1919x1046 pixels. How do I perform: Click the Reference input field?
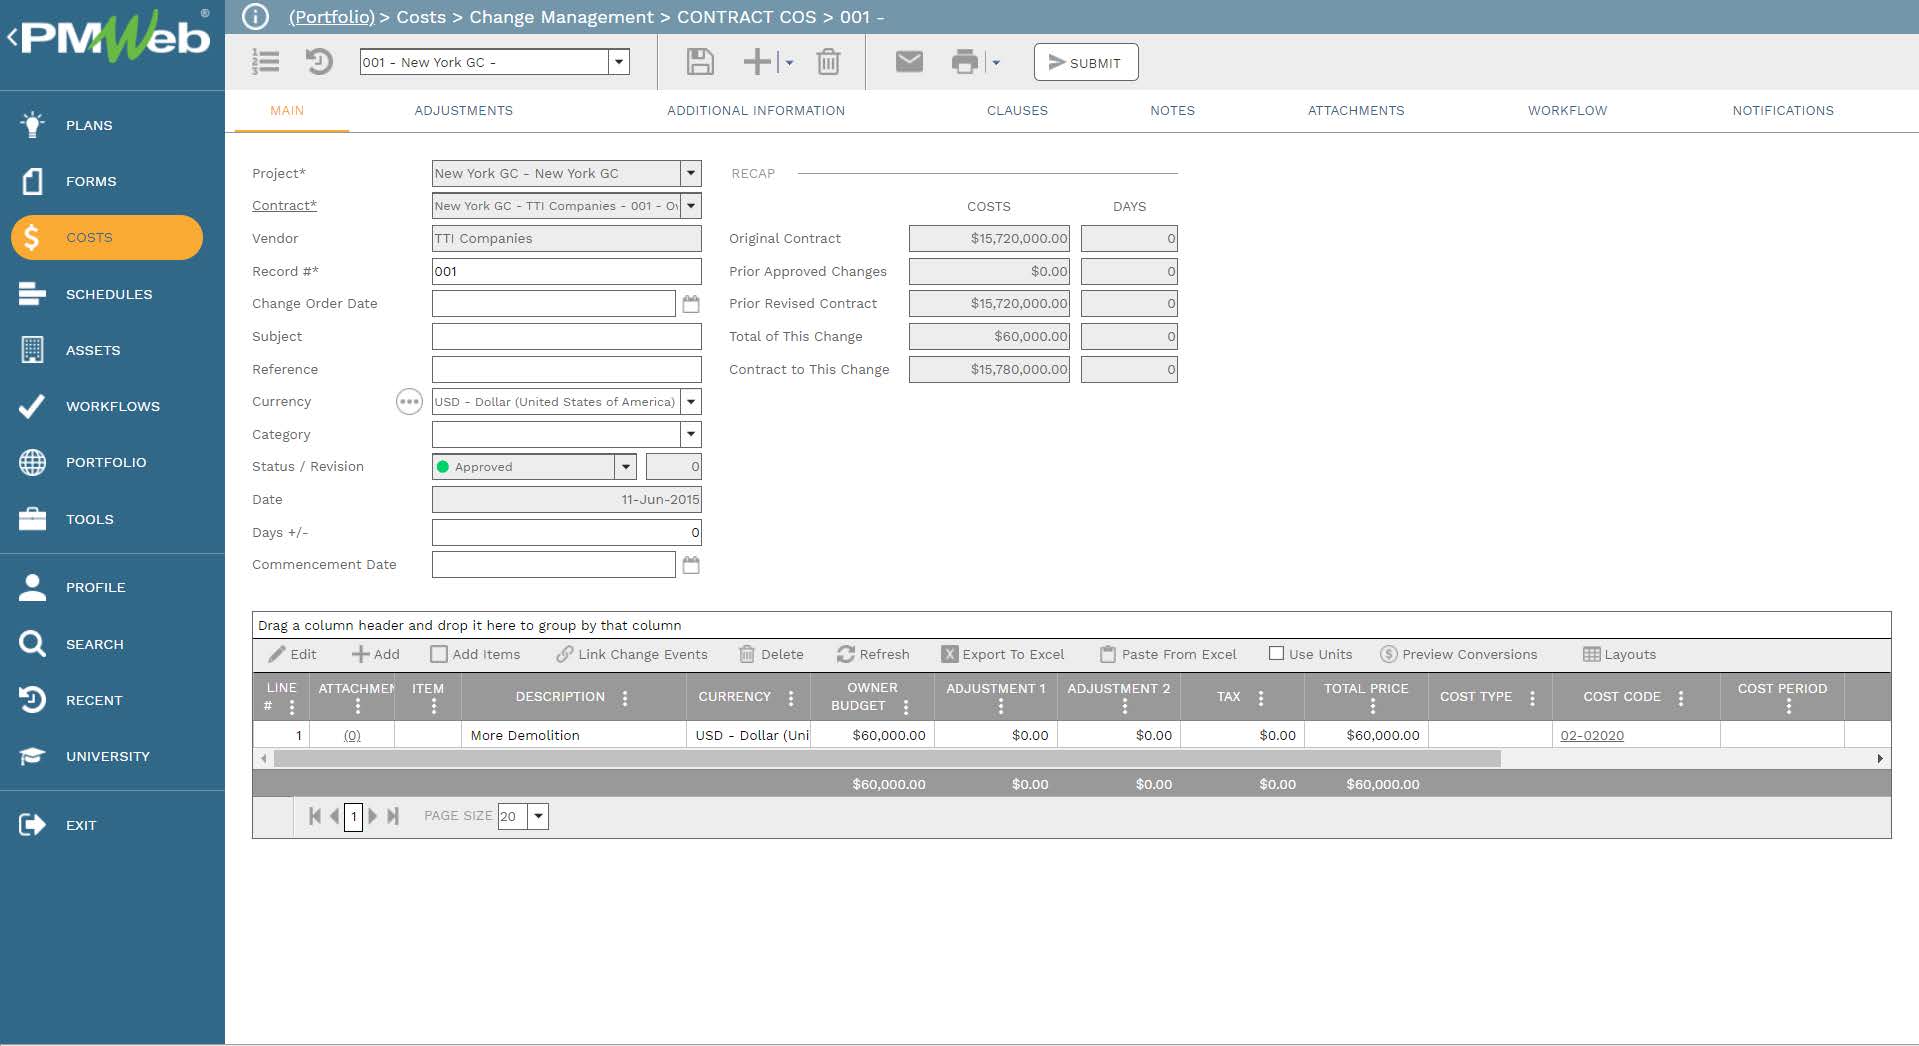pos(567,369)
